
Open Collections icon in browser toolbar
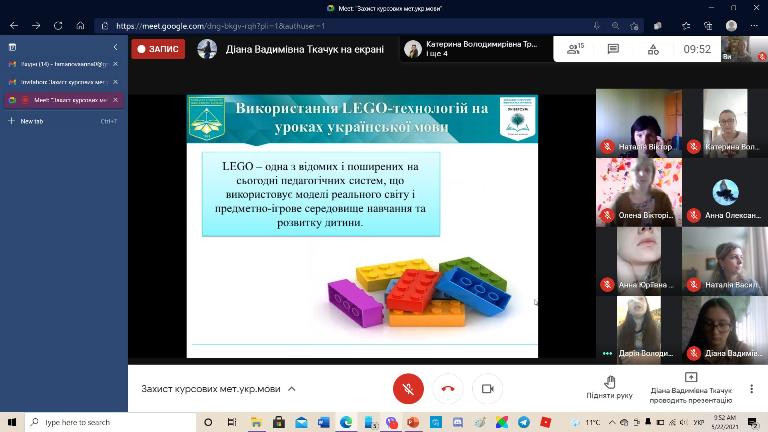coord(708,26)
